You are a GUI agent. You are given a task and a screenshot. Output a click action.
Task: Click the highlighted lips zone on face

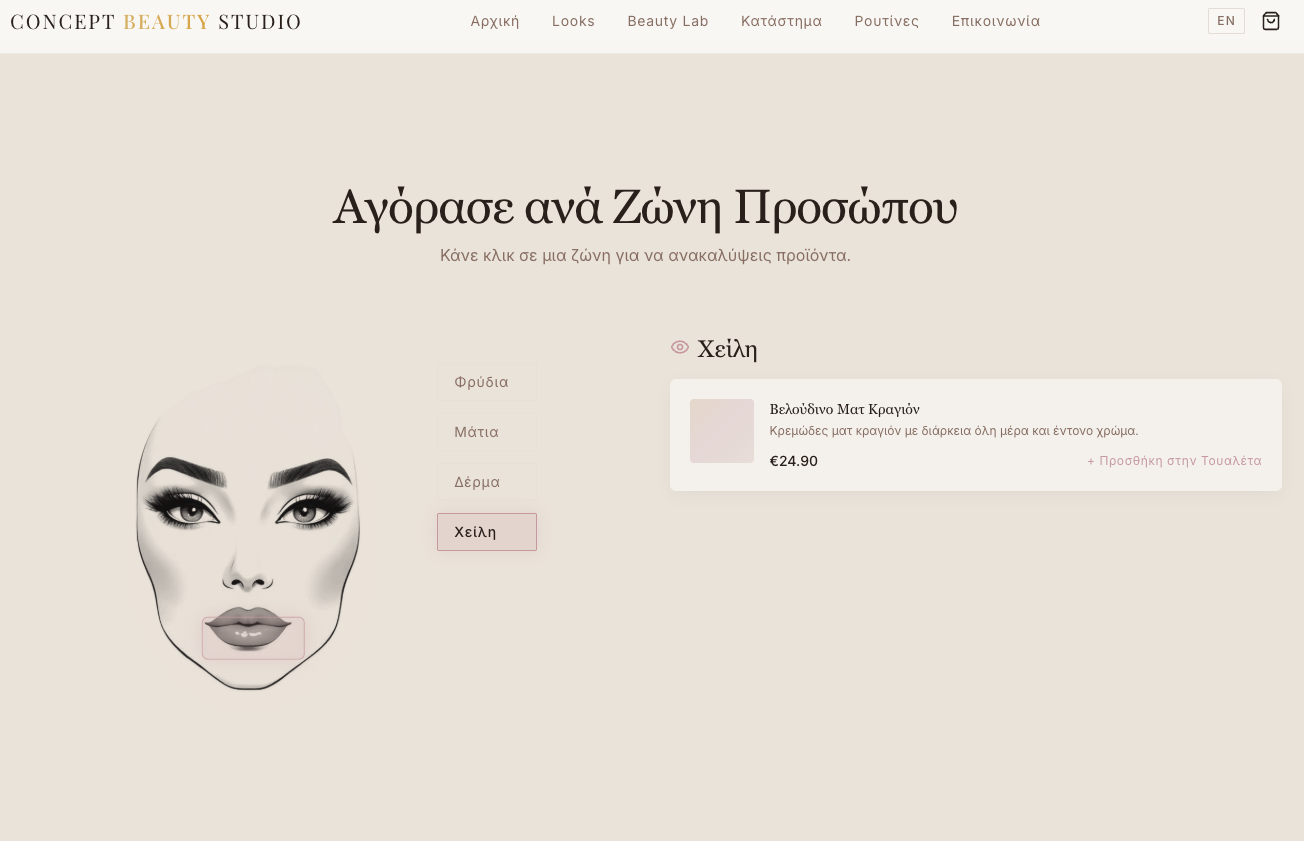[x=253, y=638]
